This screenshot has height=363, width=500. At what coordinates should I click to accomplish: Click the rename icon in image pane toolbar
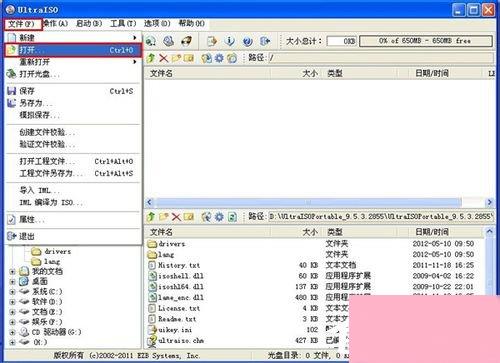189,58
